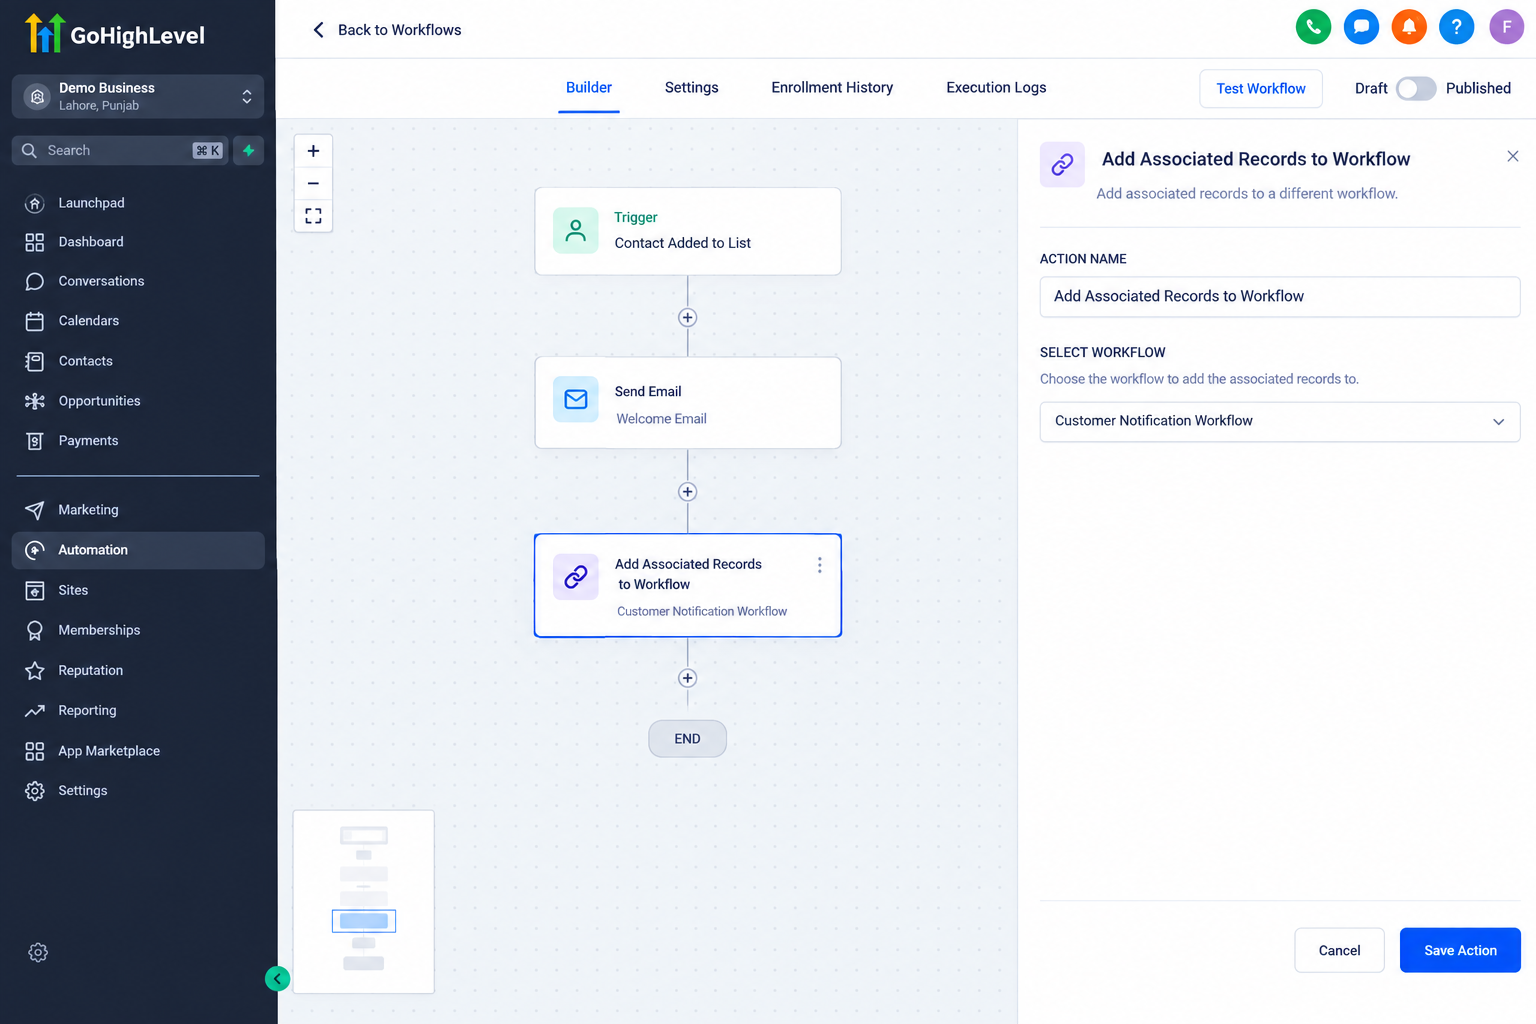Edit the Action Name input field
The image size is (1536, 1024).
pyautogui.click(x=1280, y=297)
